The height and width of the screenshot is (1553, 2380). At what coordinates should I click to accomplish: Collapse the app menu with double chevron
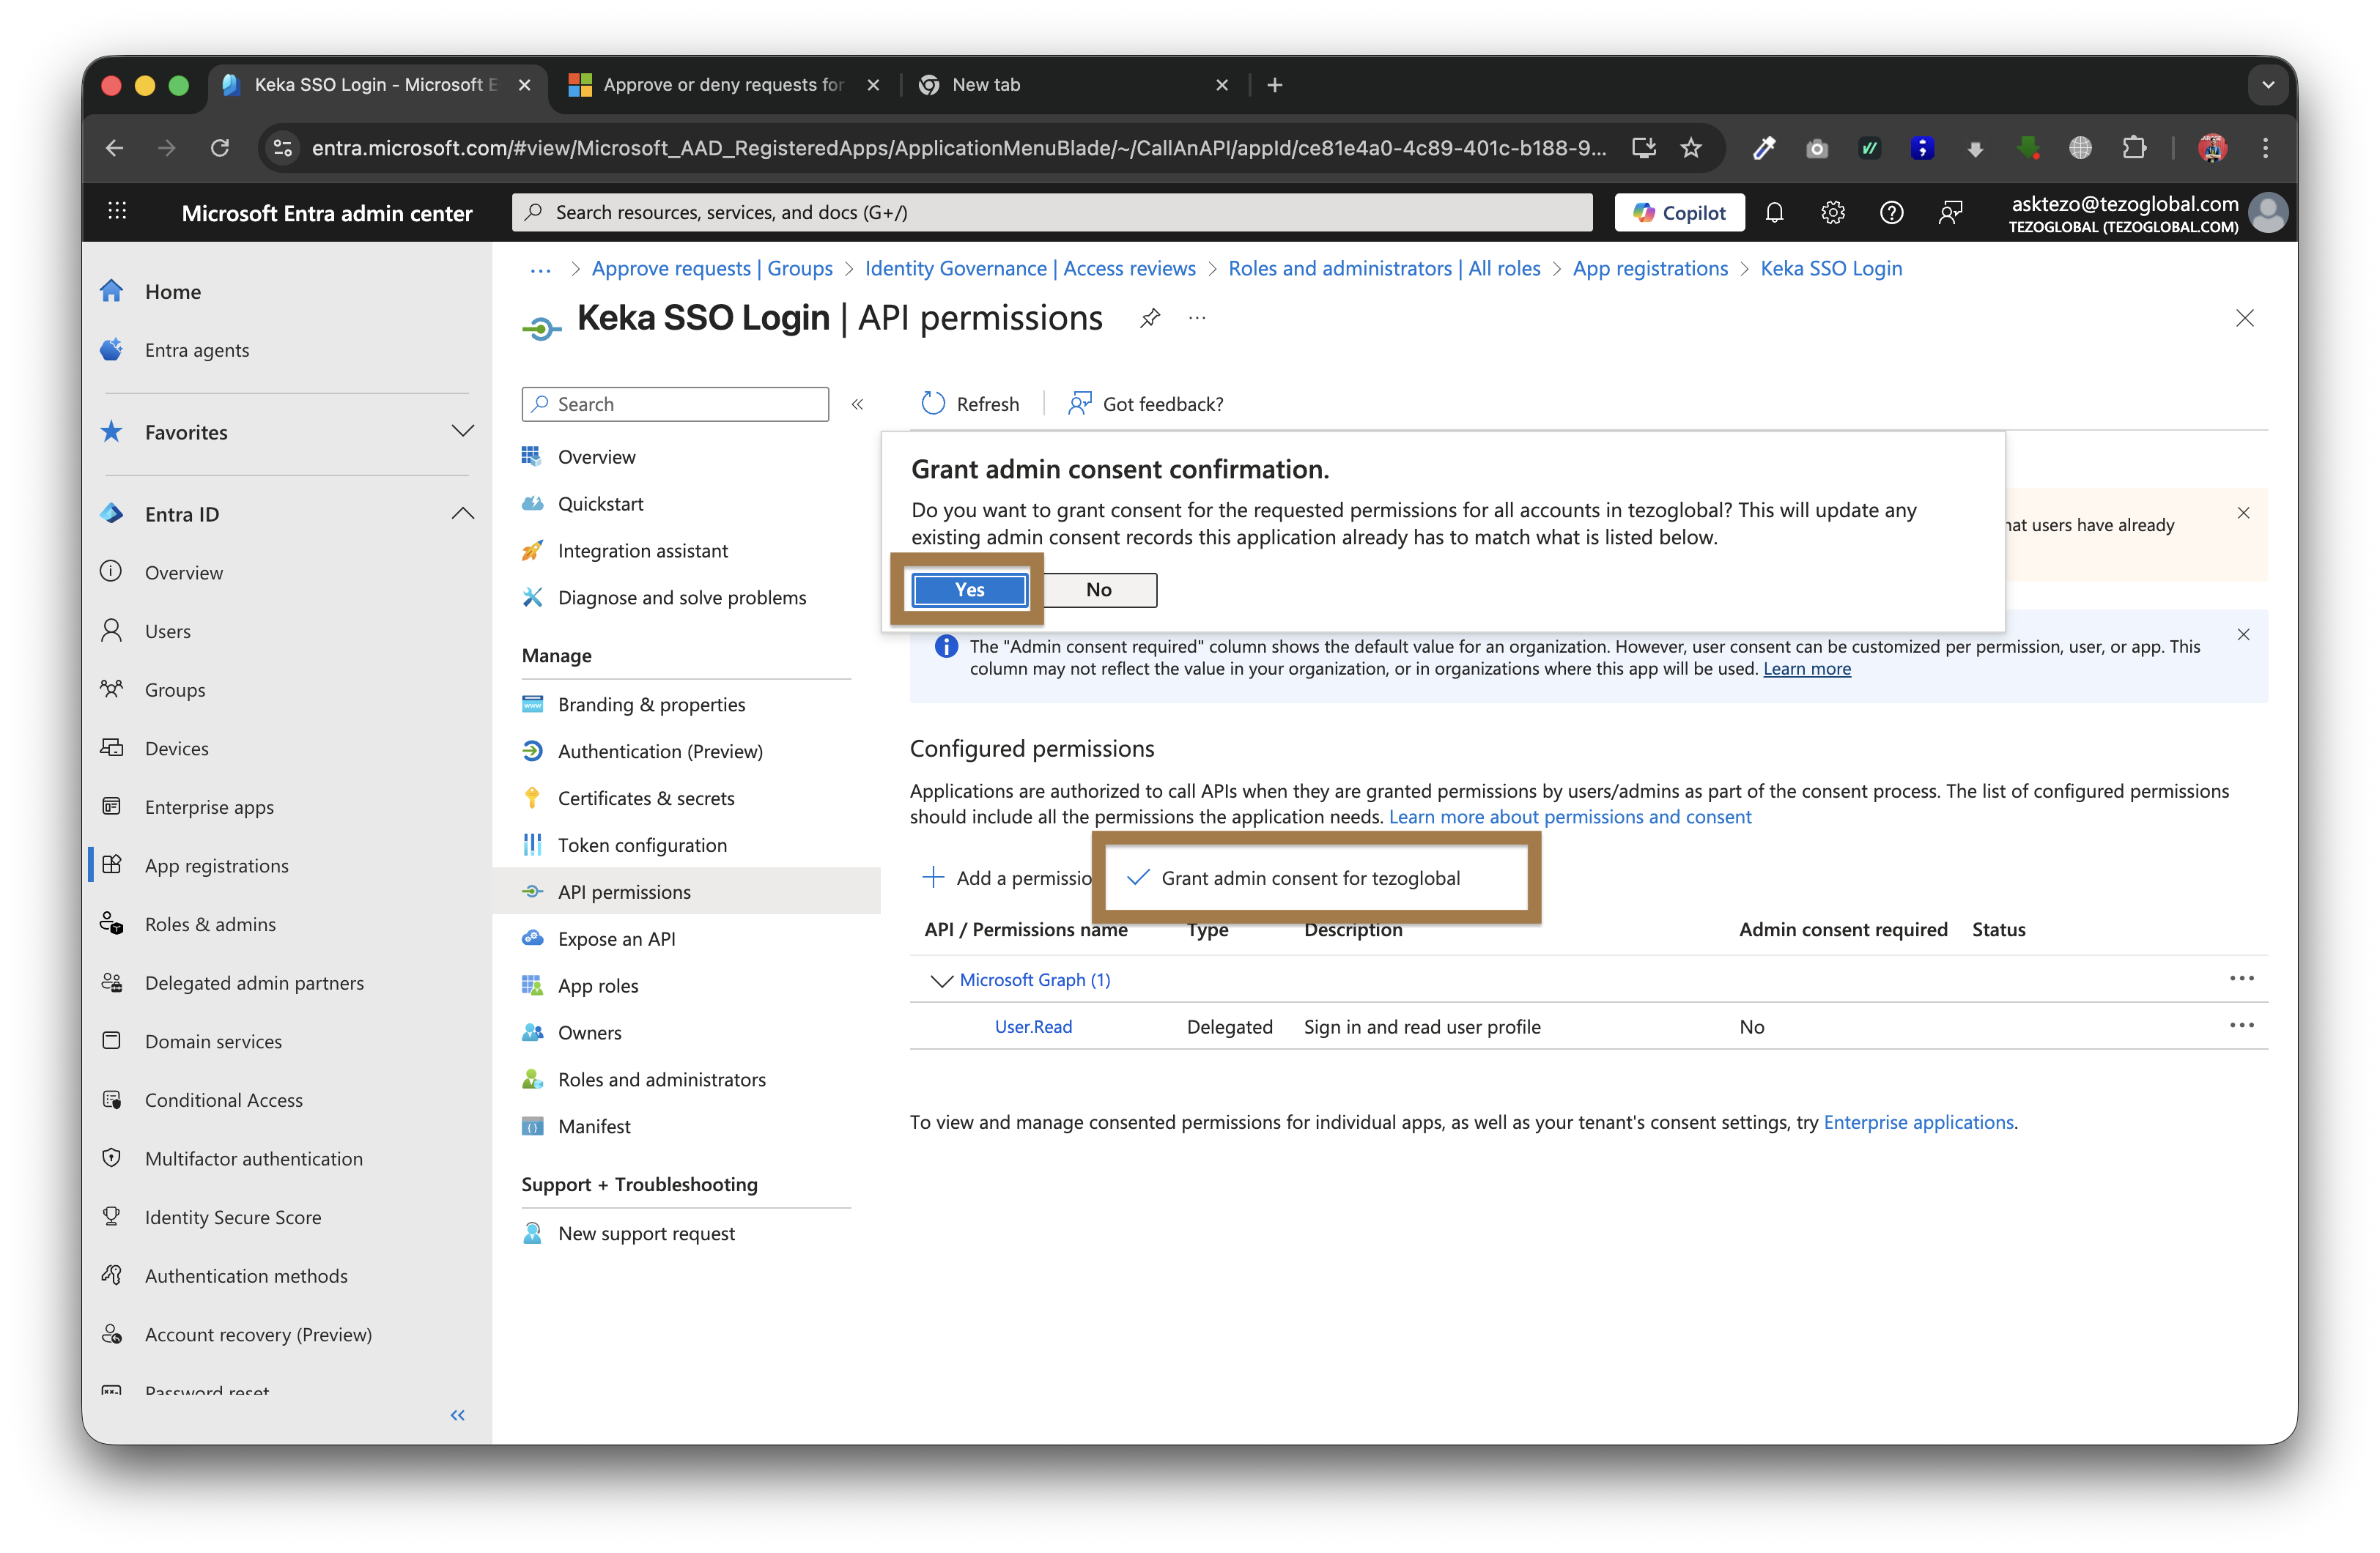pyautogui.click(x=857, y=404)
